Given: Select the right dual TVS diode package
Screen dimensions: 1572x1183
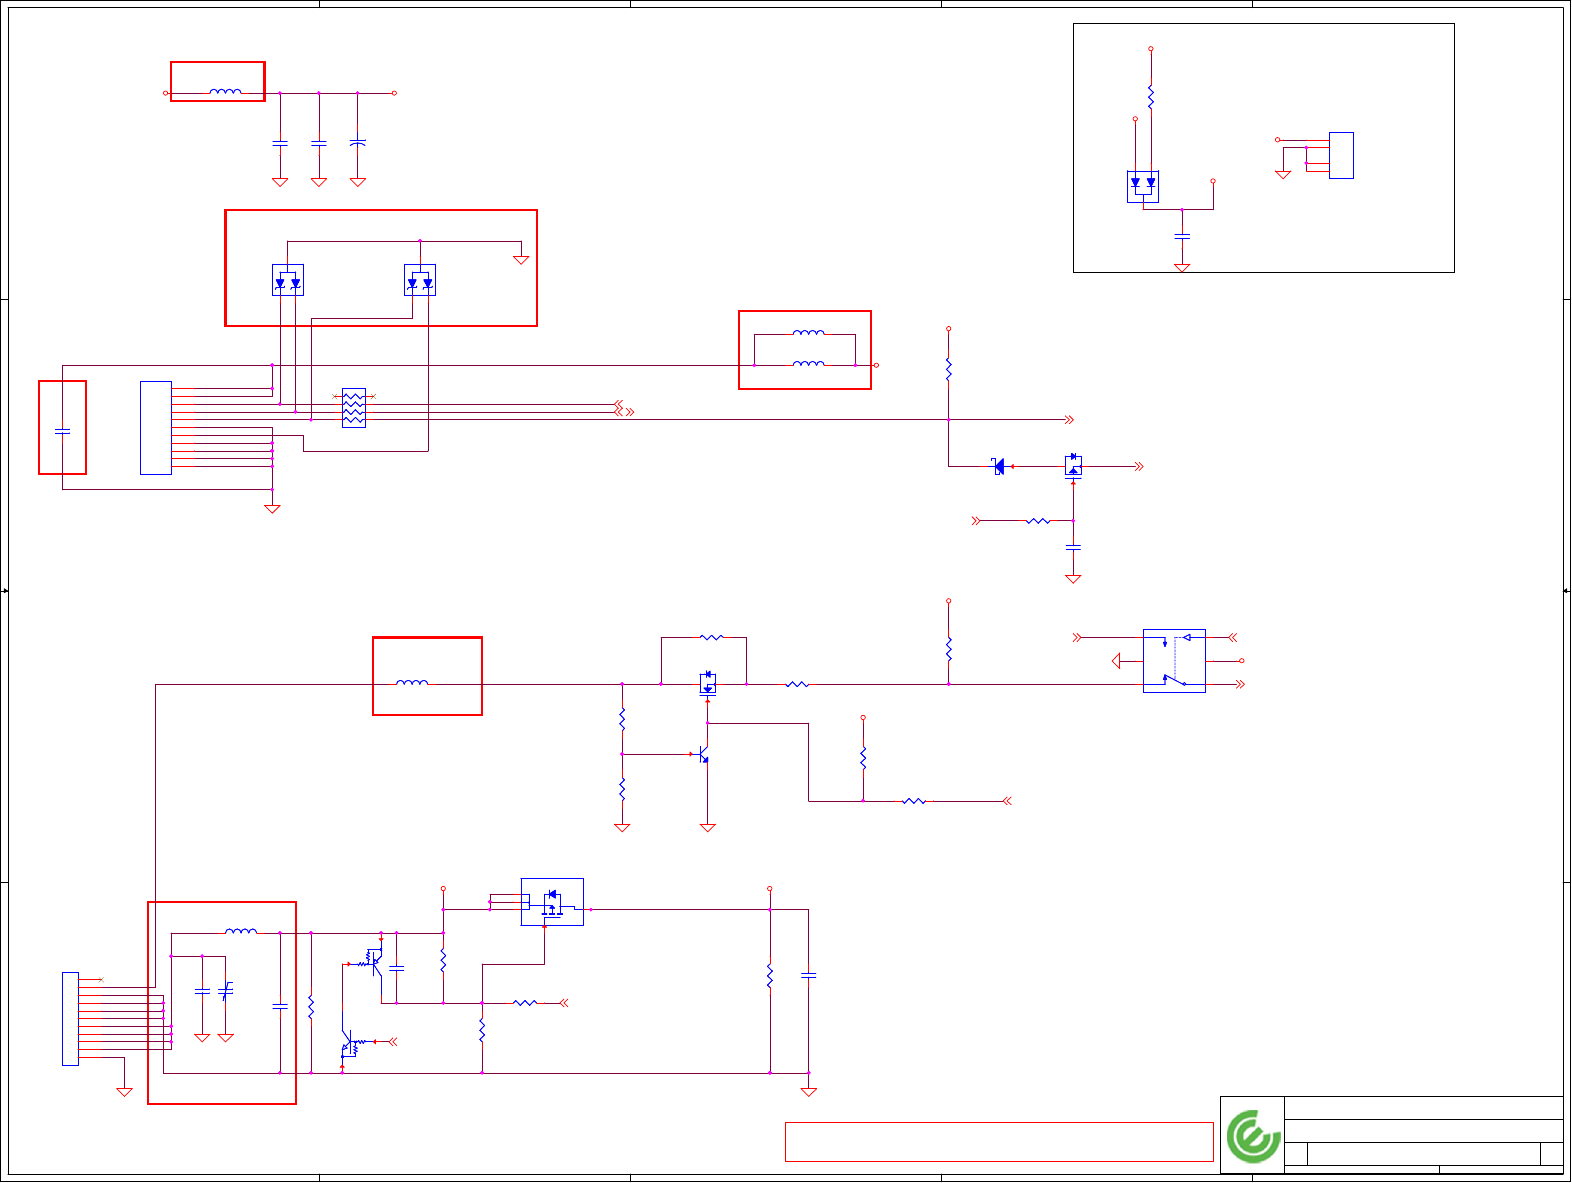Looking at the screenshot, I should [x=420, y=280].
